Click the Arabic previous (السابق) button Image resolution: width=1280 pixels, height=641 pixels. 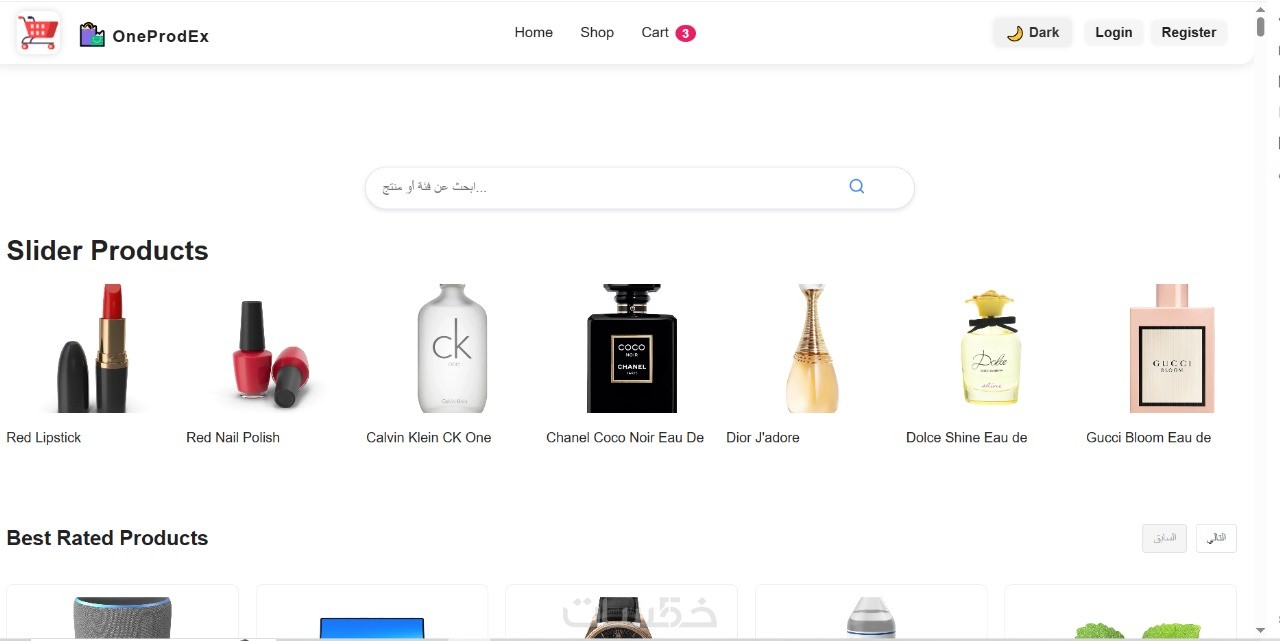click(x=1164, y=538)
